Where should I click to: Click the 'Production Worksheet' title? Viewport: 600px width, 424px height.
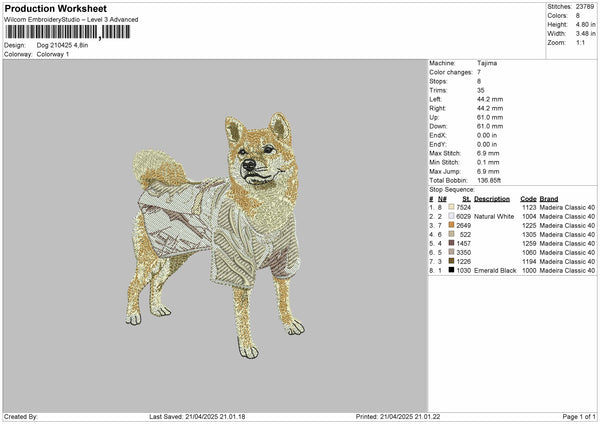(56, 8)
